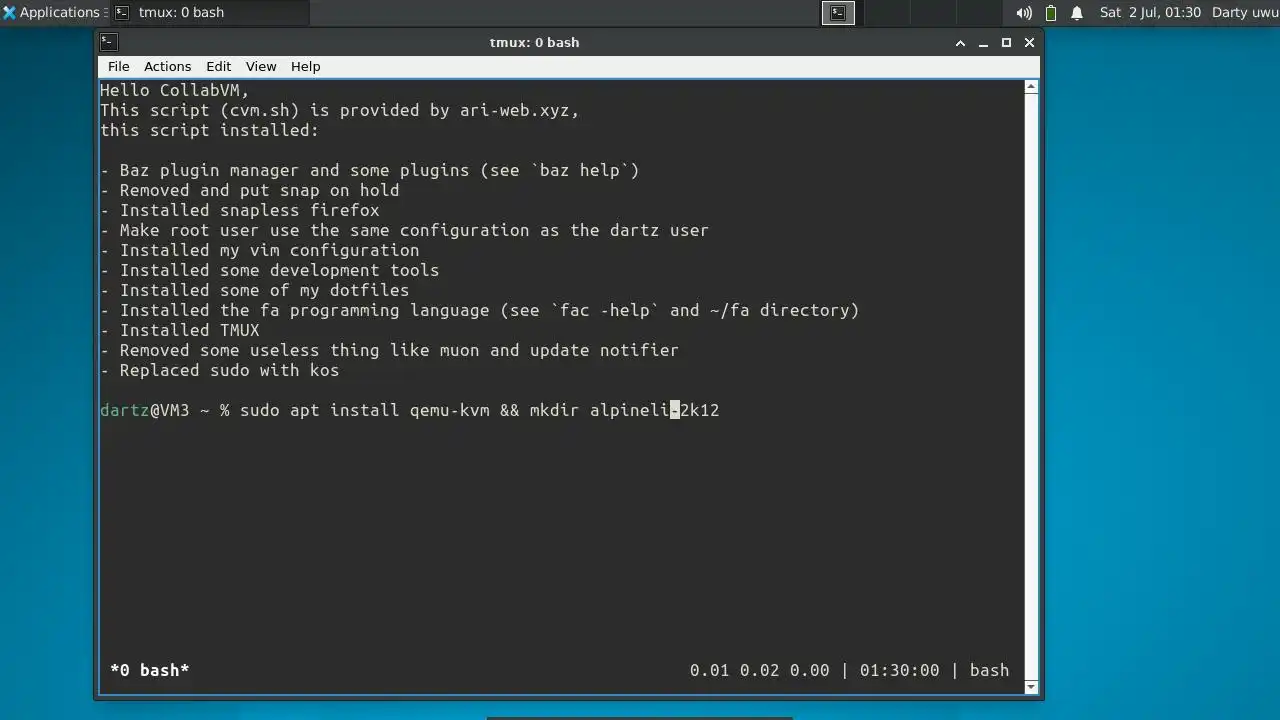1280x720 pixels.
Task: Close the tmux terminal window
Action: pos(1029,43)
